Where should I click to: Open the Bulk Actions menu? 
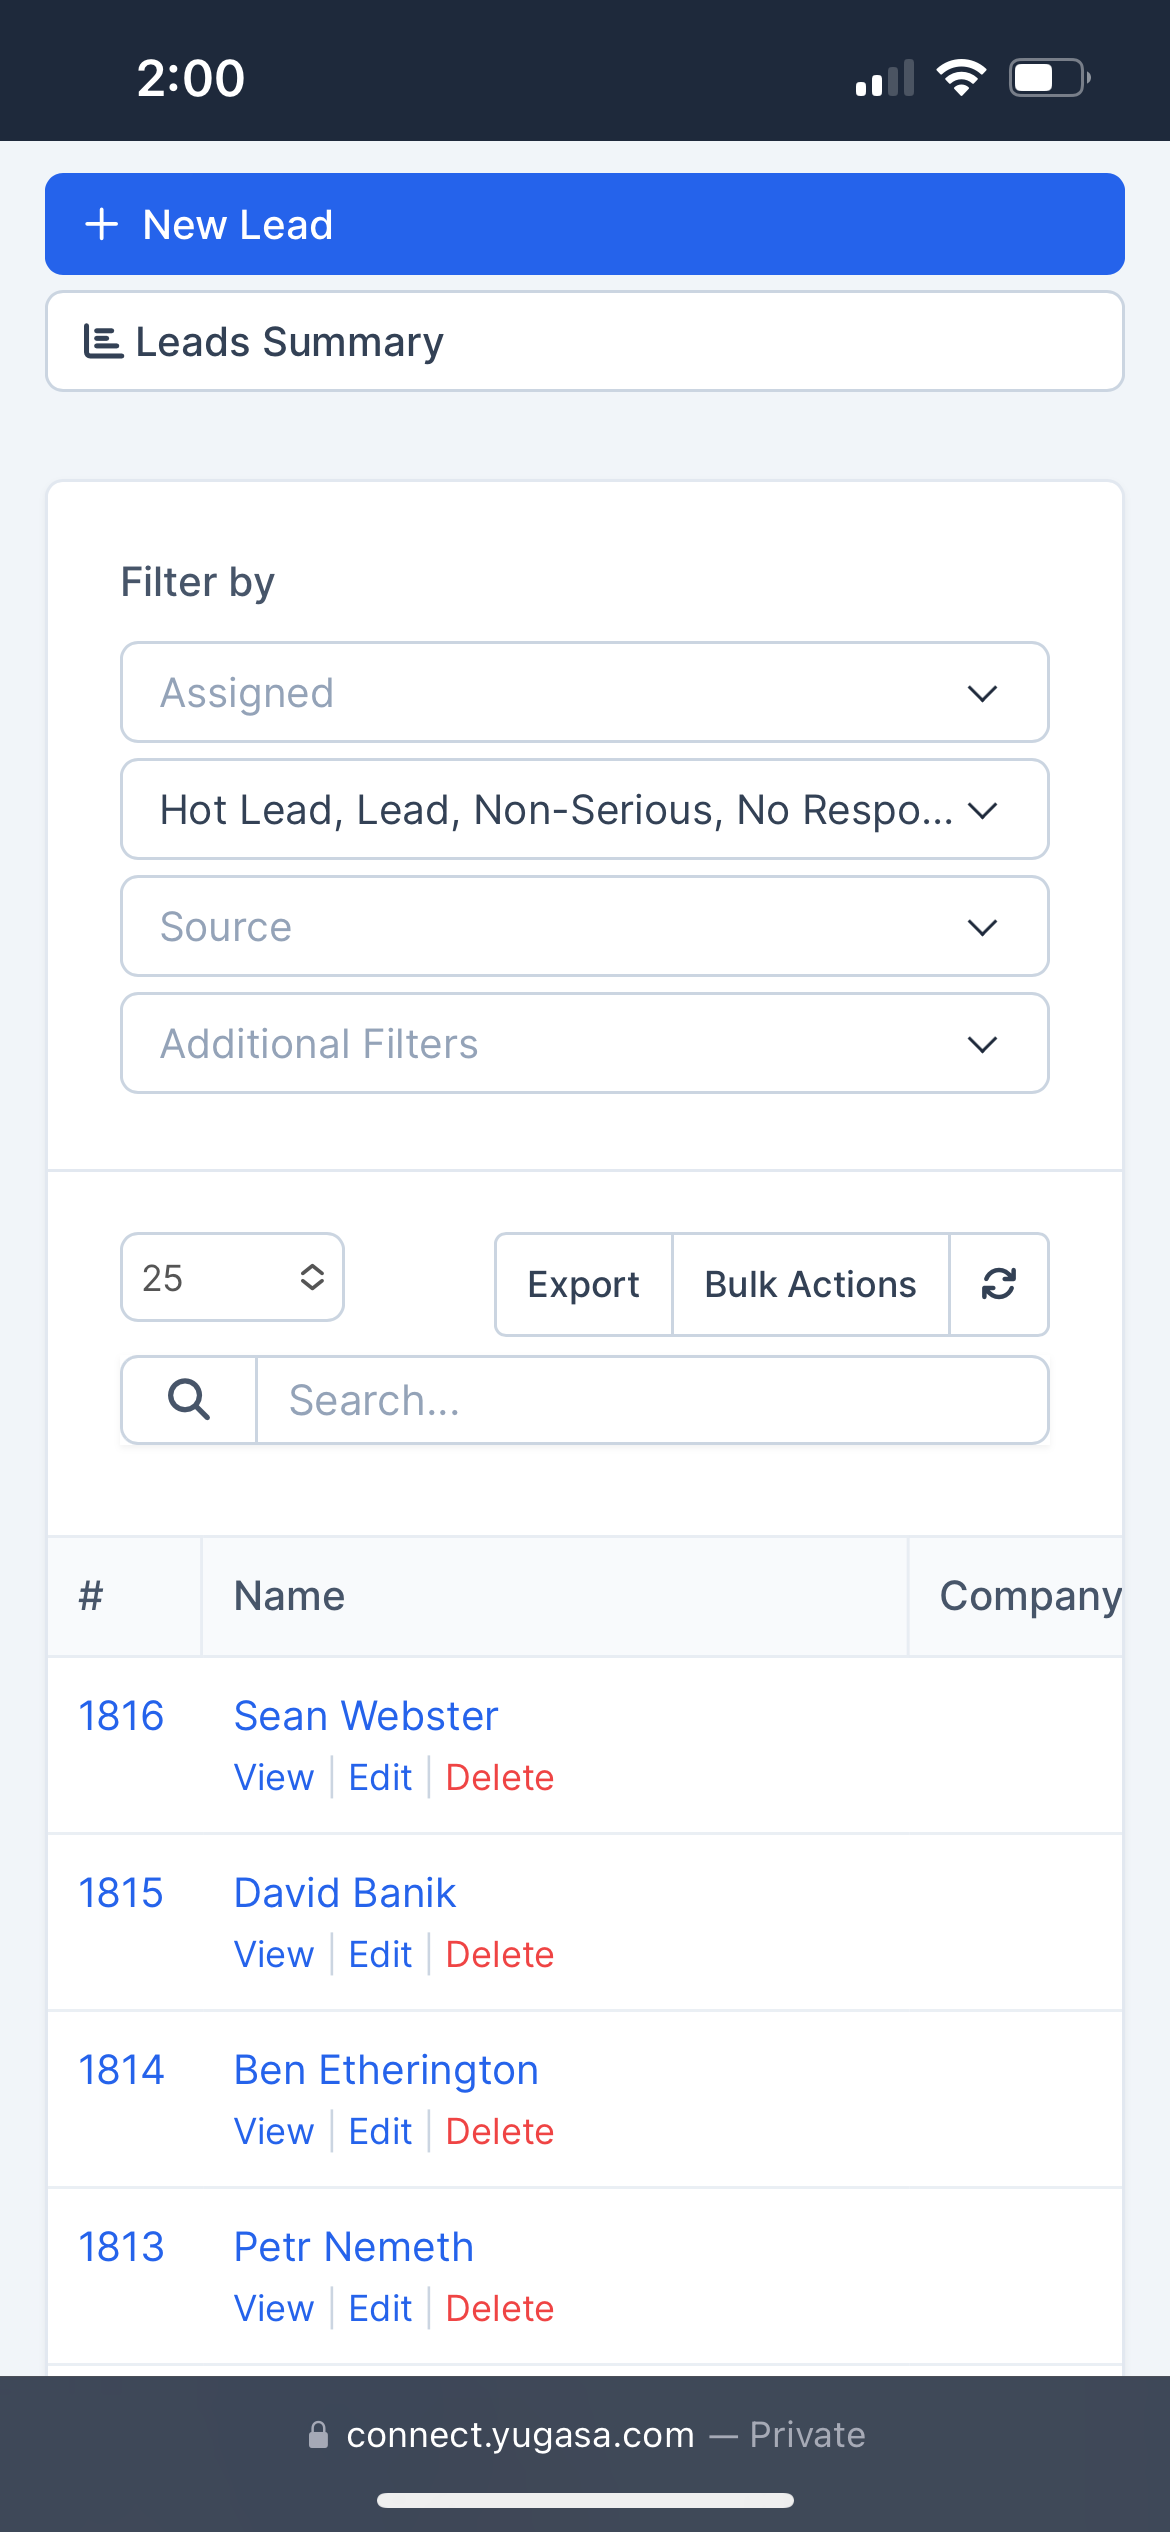click(x=809, y=1284)
